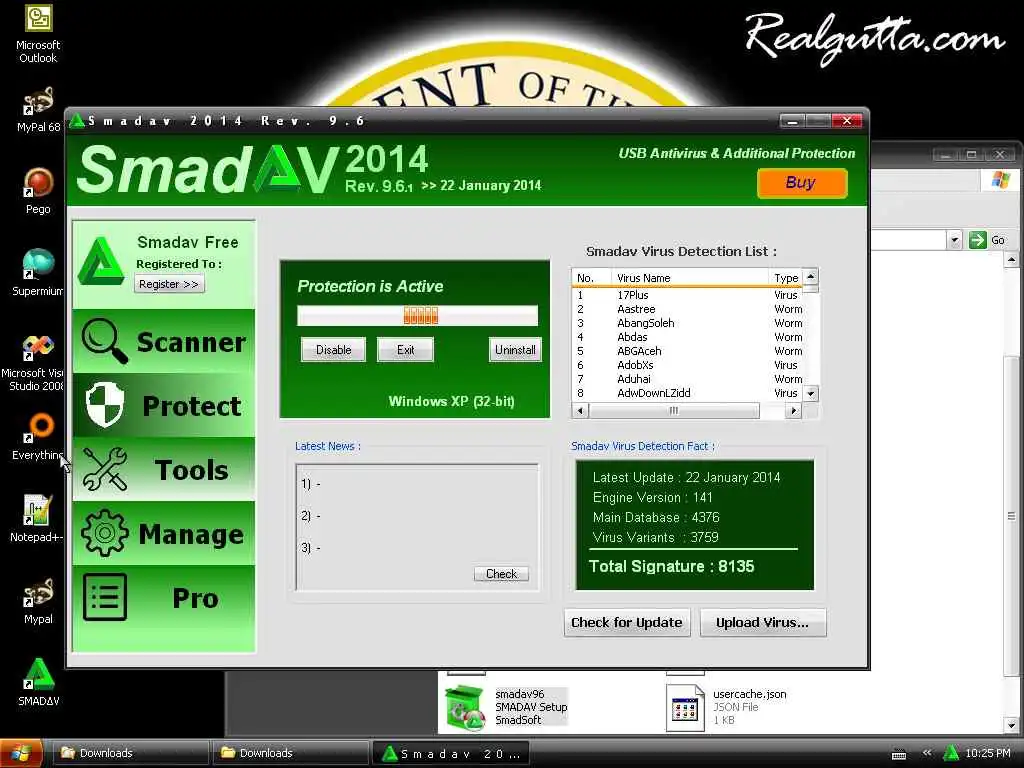Click the Smadav 20... taskbar button

pyautogui.click(x=450, y=754)
